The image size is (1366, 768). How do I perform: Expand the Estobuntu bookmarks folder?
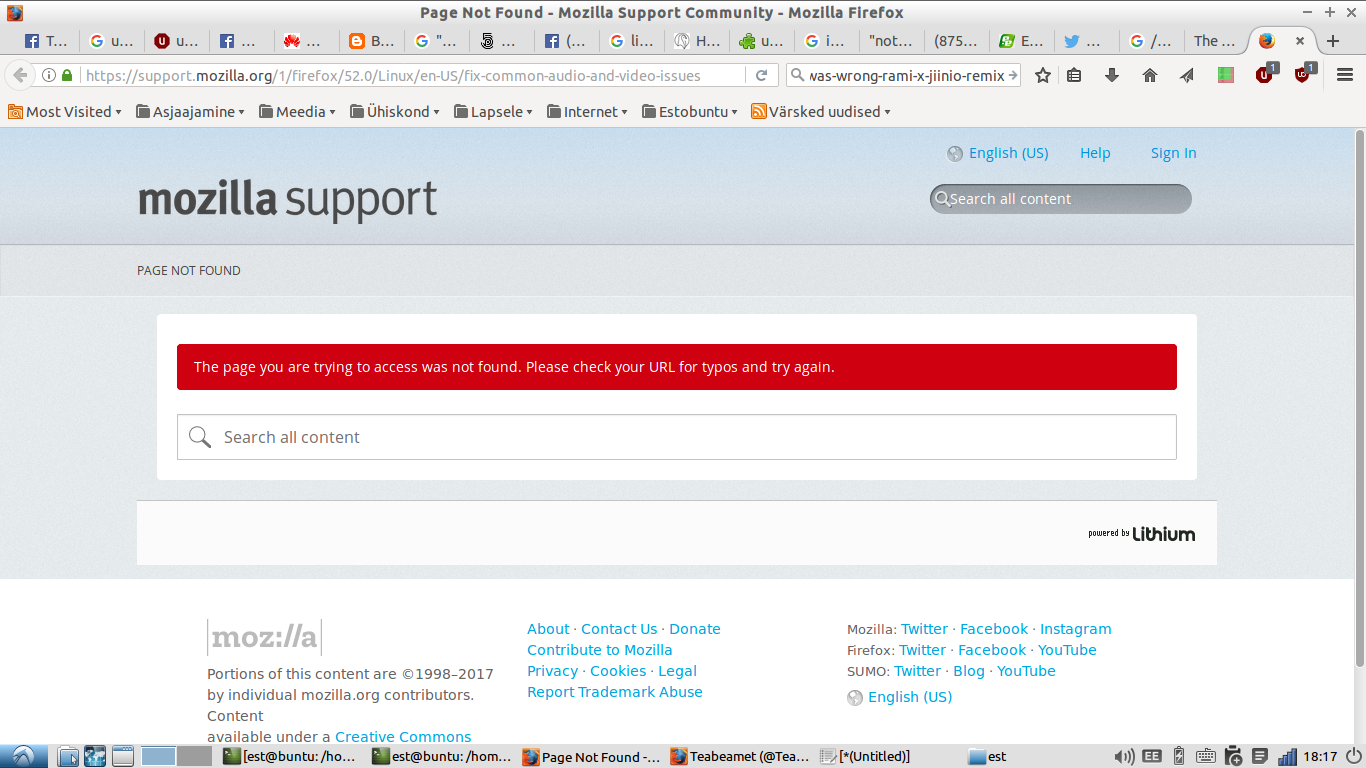point(690,112)
